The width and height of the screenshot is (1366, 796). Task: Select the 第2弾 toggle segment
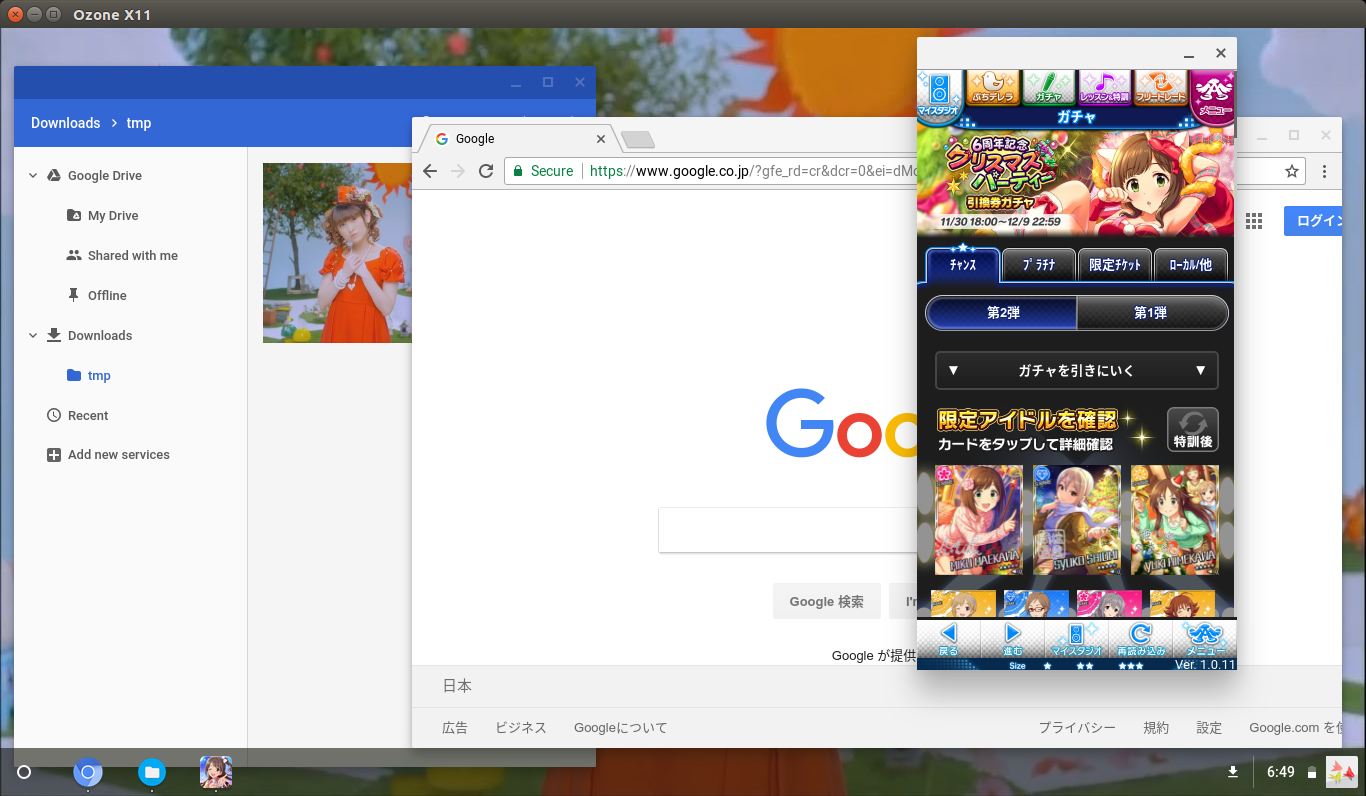[1002, 313]
